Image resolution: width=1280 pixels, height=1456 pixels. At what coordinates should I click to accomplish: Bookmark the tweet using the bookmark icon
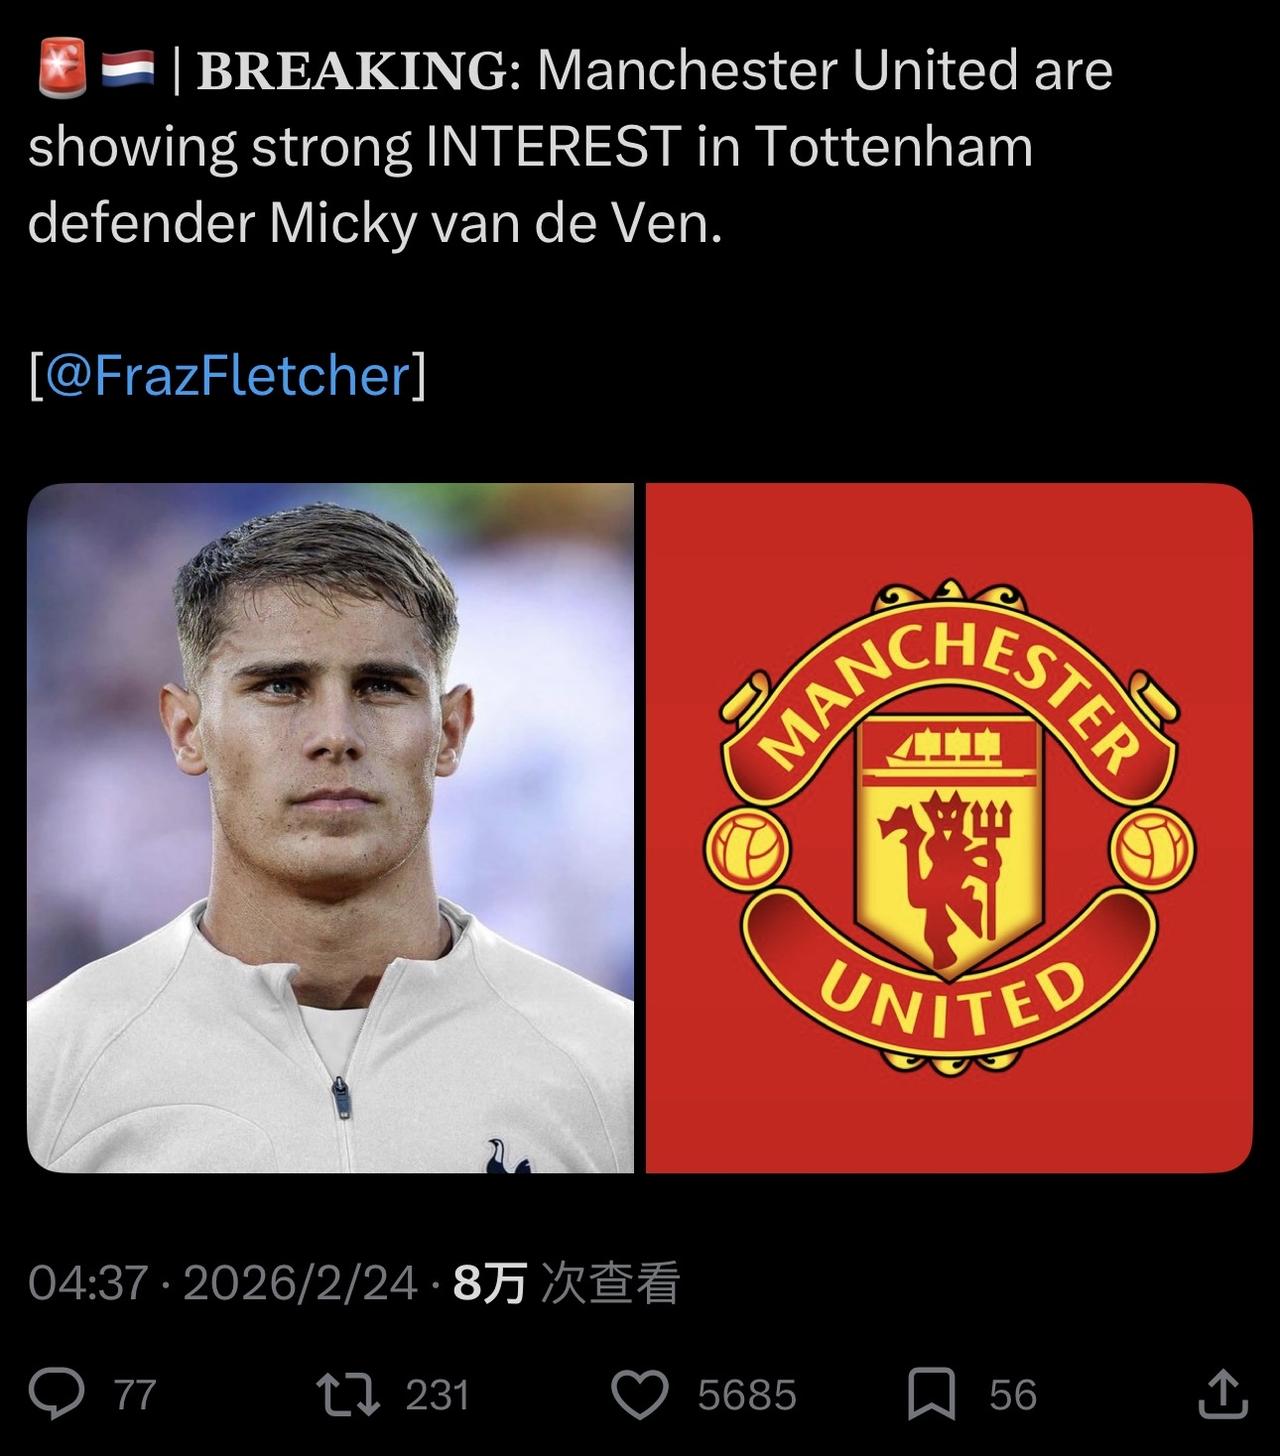[931, 1394]
